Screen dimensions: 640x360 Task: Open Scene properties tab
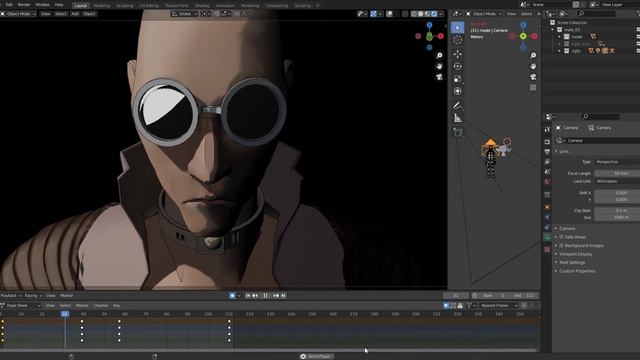(547, 172)
